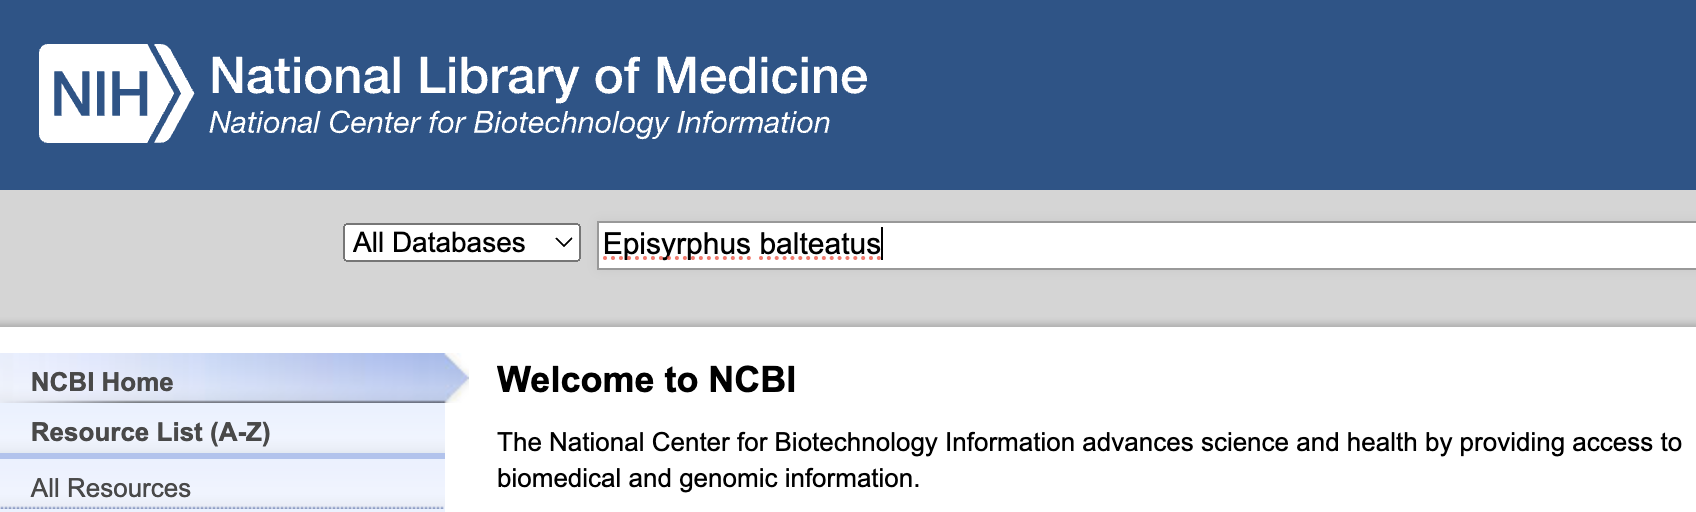Image resolution: width=1696 pixels, height=512 pixels.
Task: Click National Center for Biotechnology Information subtitle
Action: (519, 123)
